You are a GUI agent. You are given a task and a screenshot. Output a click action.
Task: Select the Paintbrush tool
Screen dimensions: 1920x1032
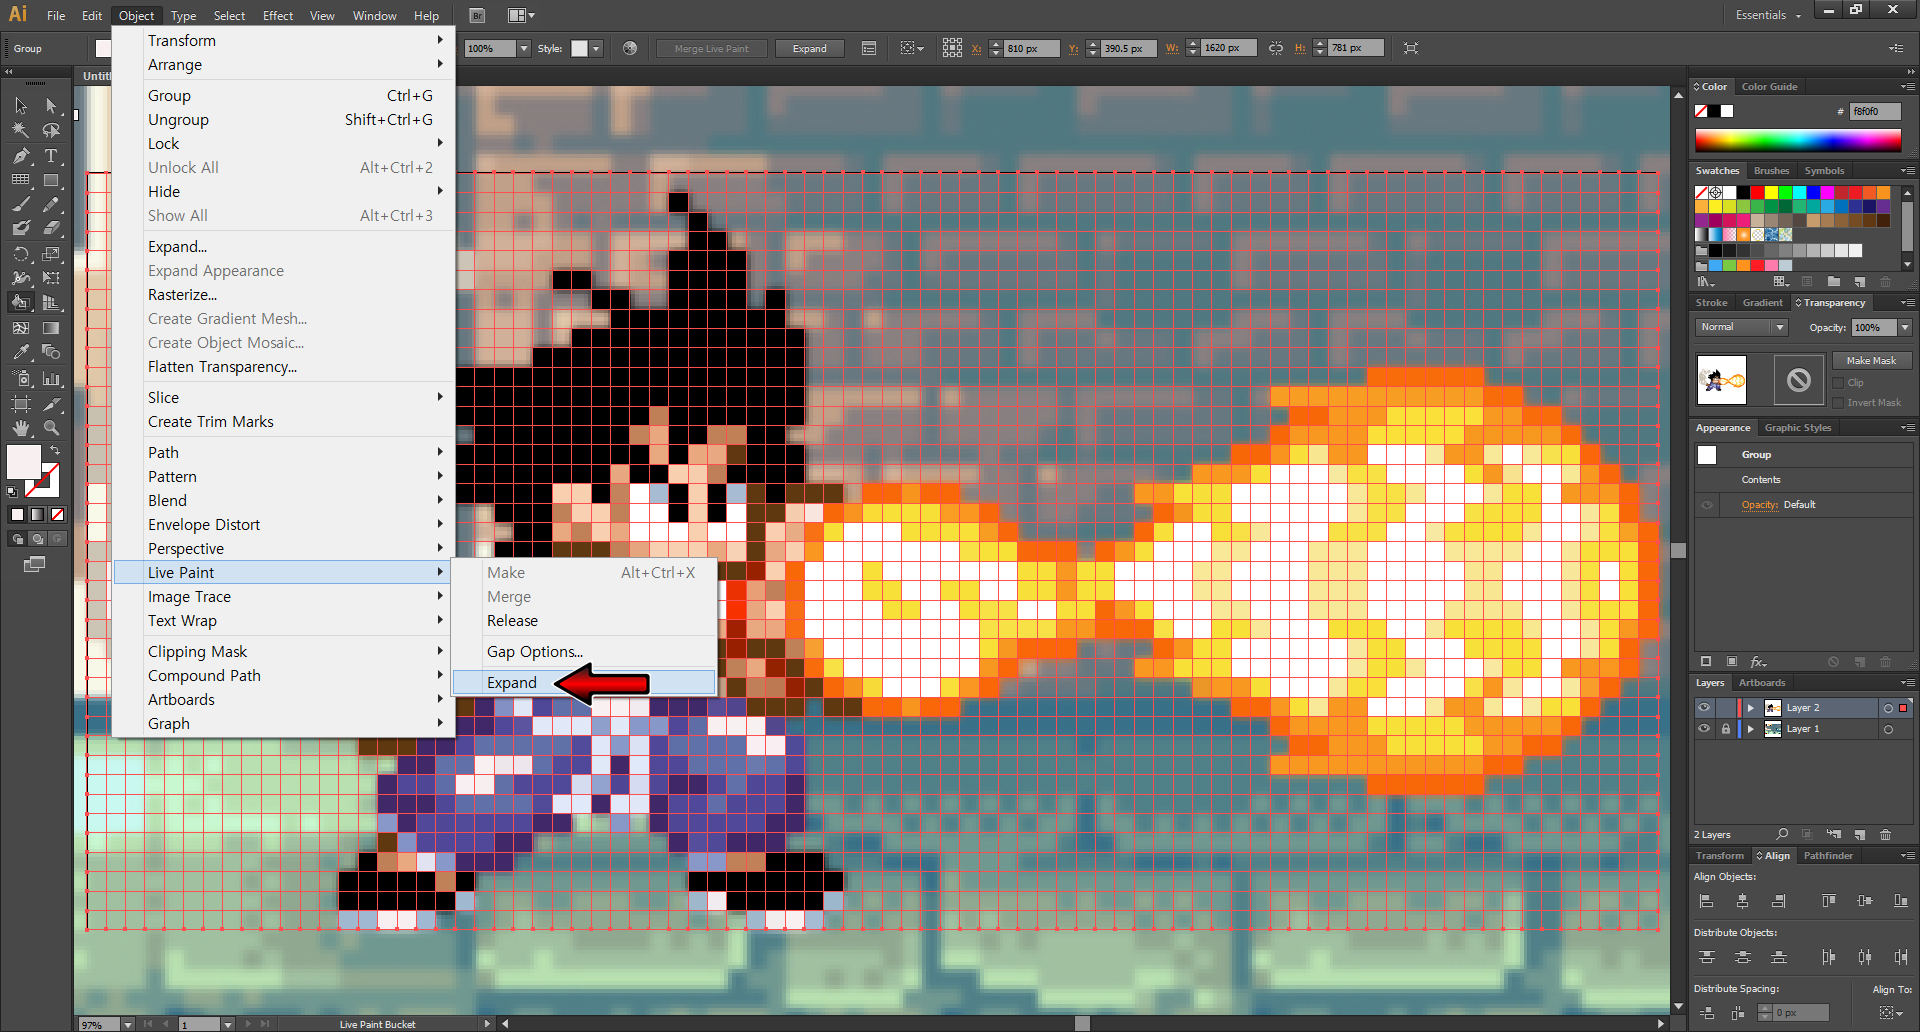point(21,204)
